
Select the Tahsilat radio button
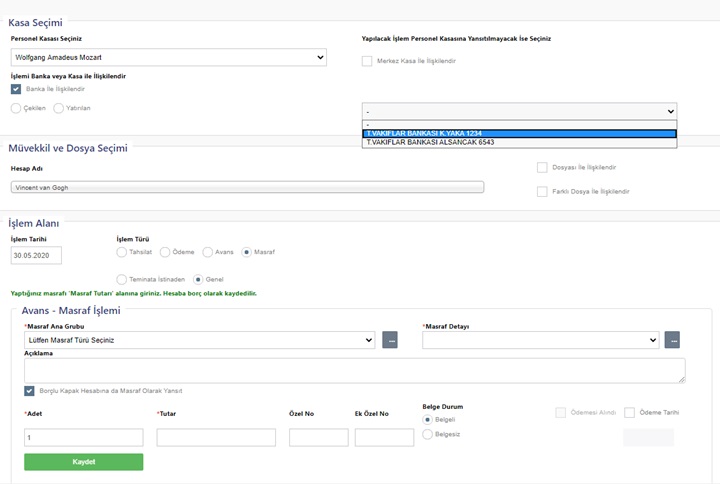pos(122,252)
